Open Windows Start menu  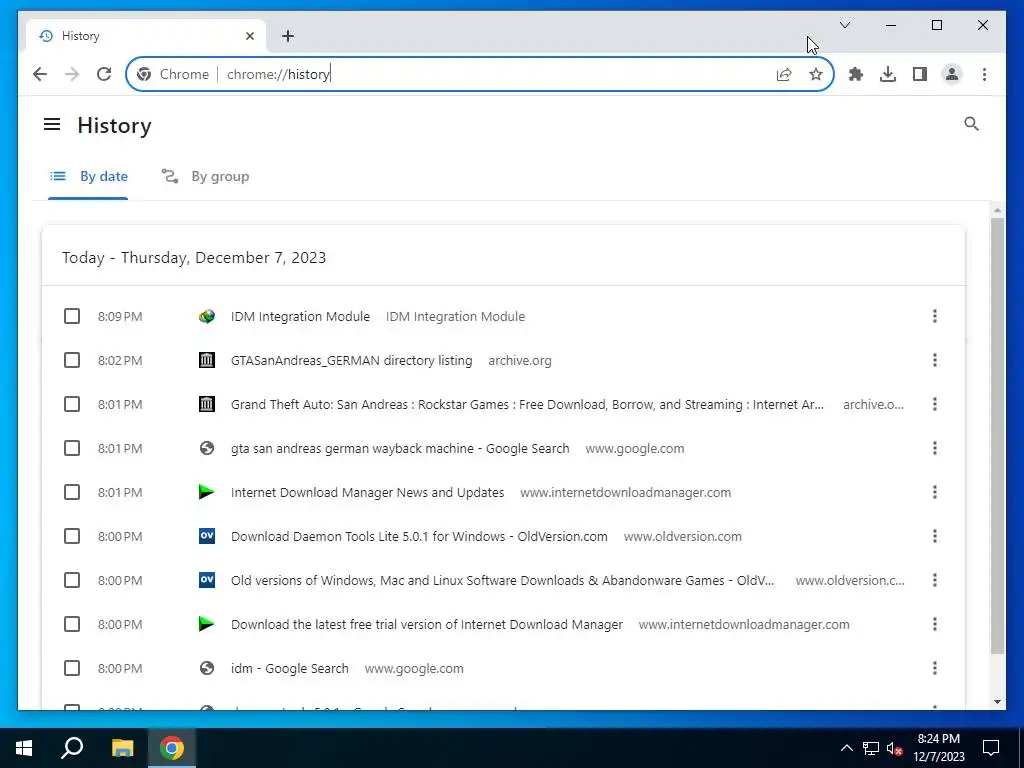coord(24,748)
